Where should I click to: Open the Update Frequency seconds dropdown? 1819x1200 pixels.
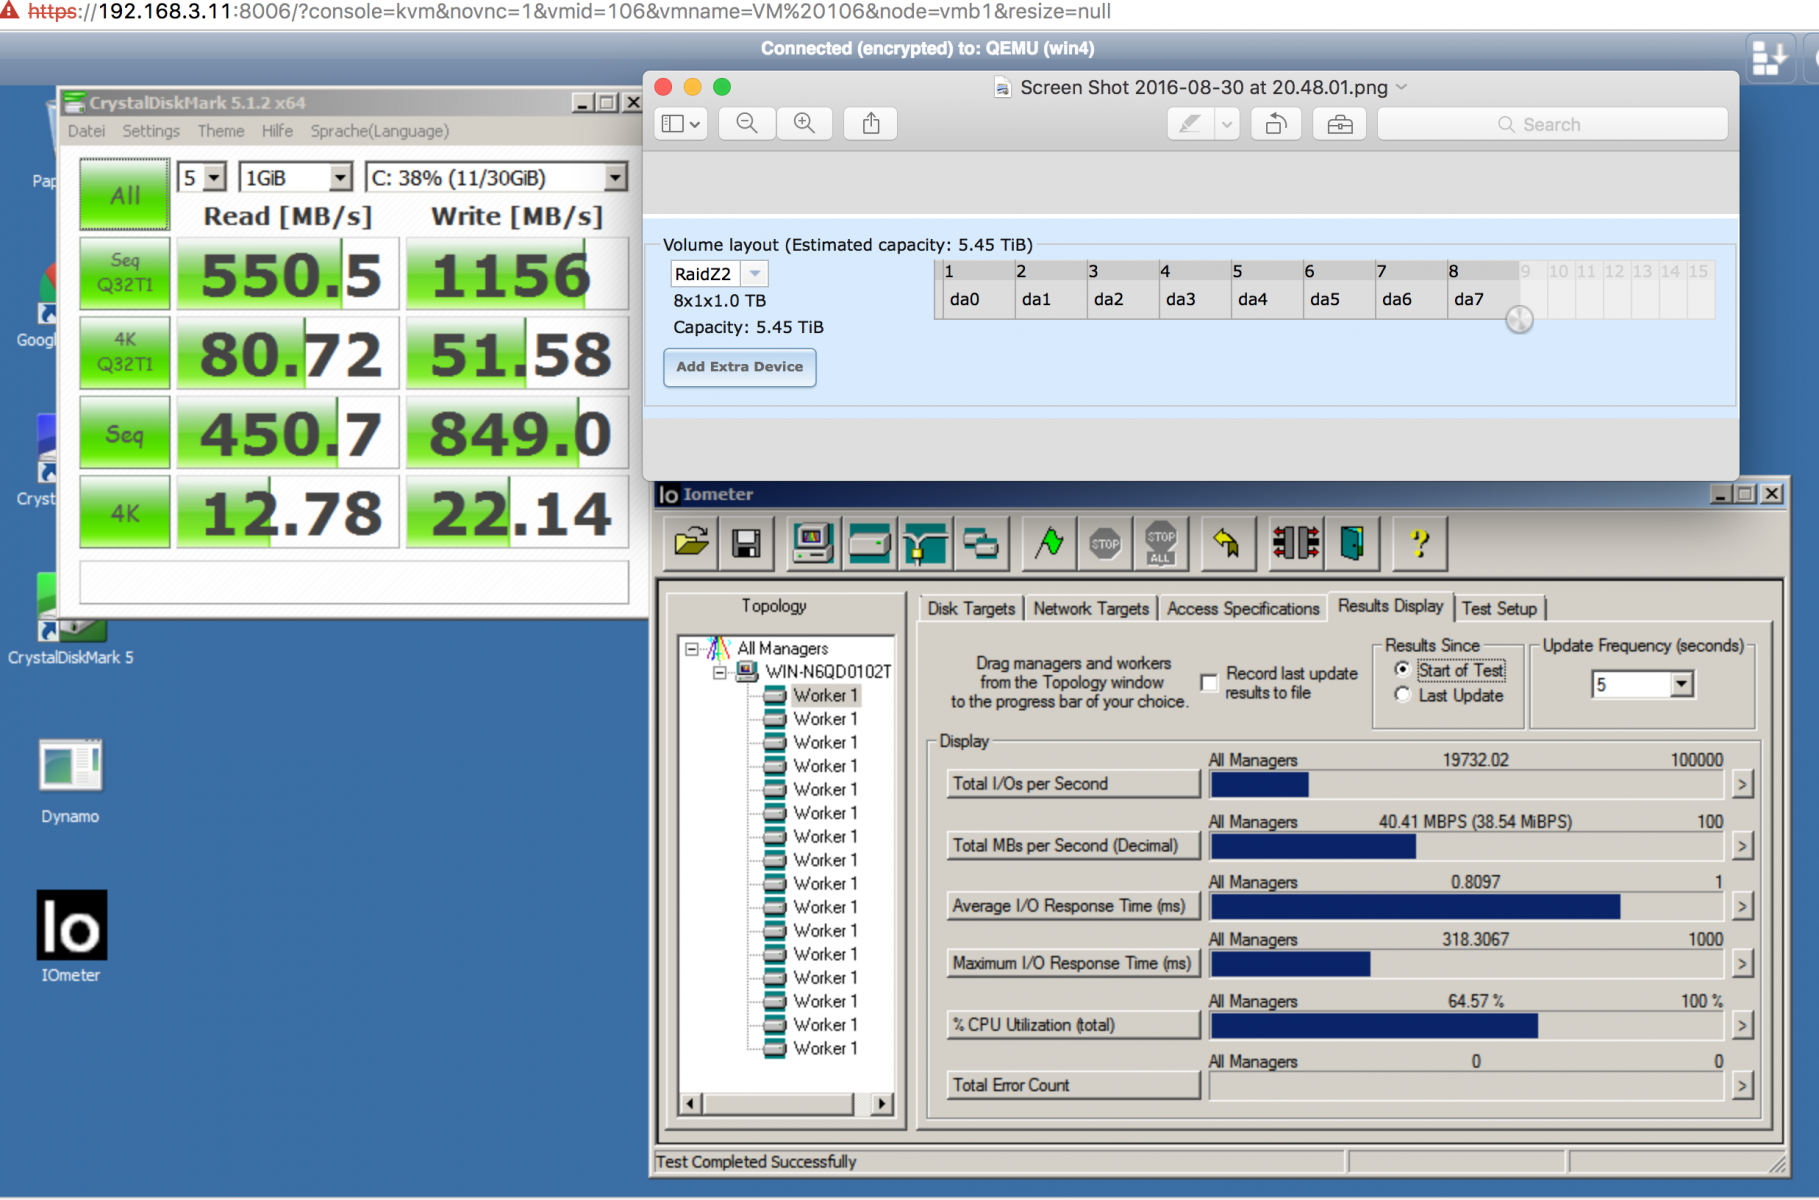tap(1681, 685)
